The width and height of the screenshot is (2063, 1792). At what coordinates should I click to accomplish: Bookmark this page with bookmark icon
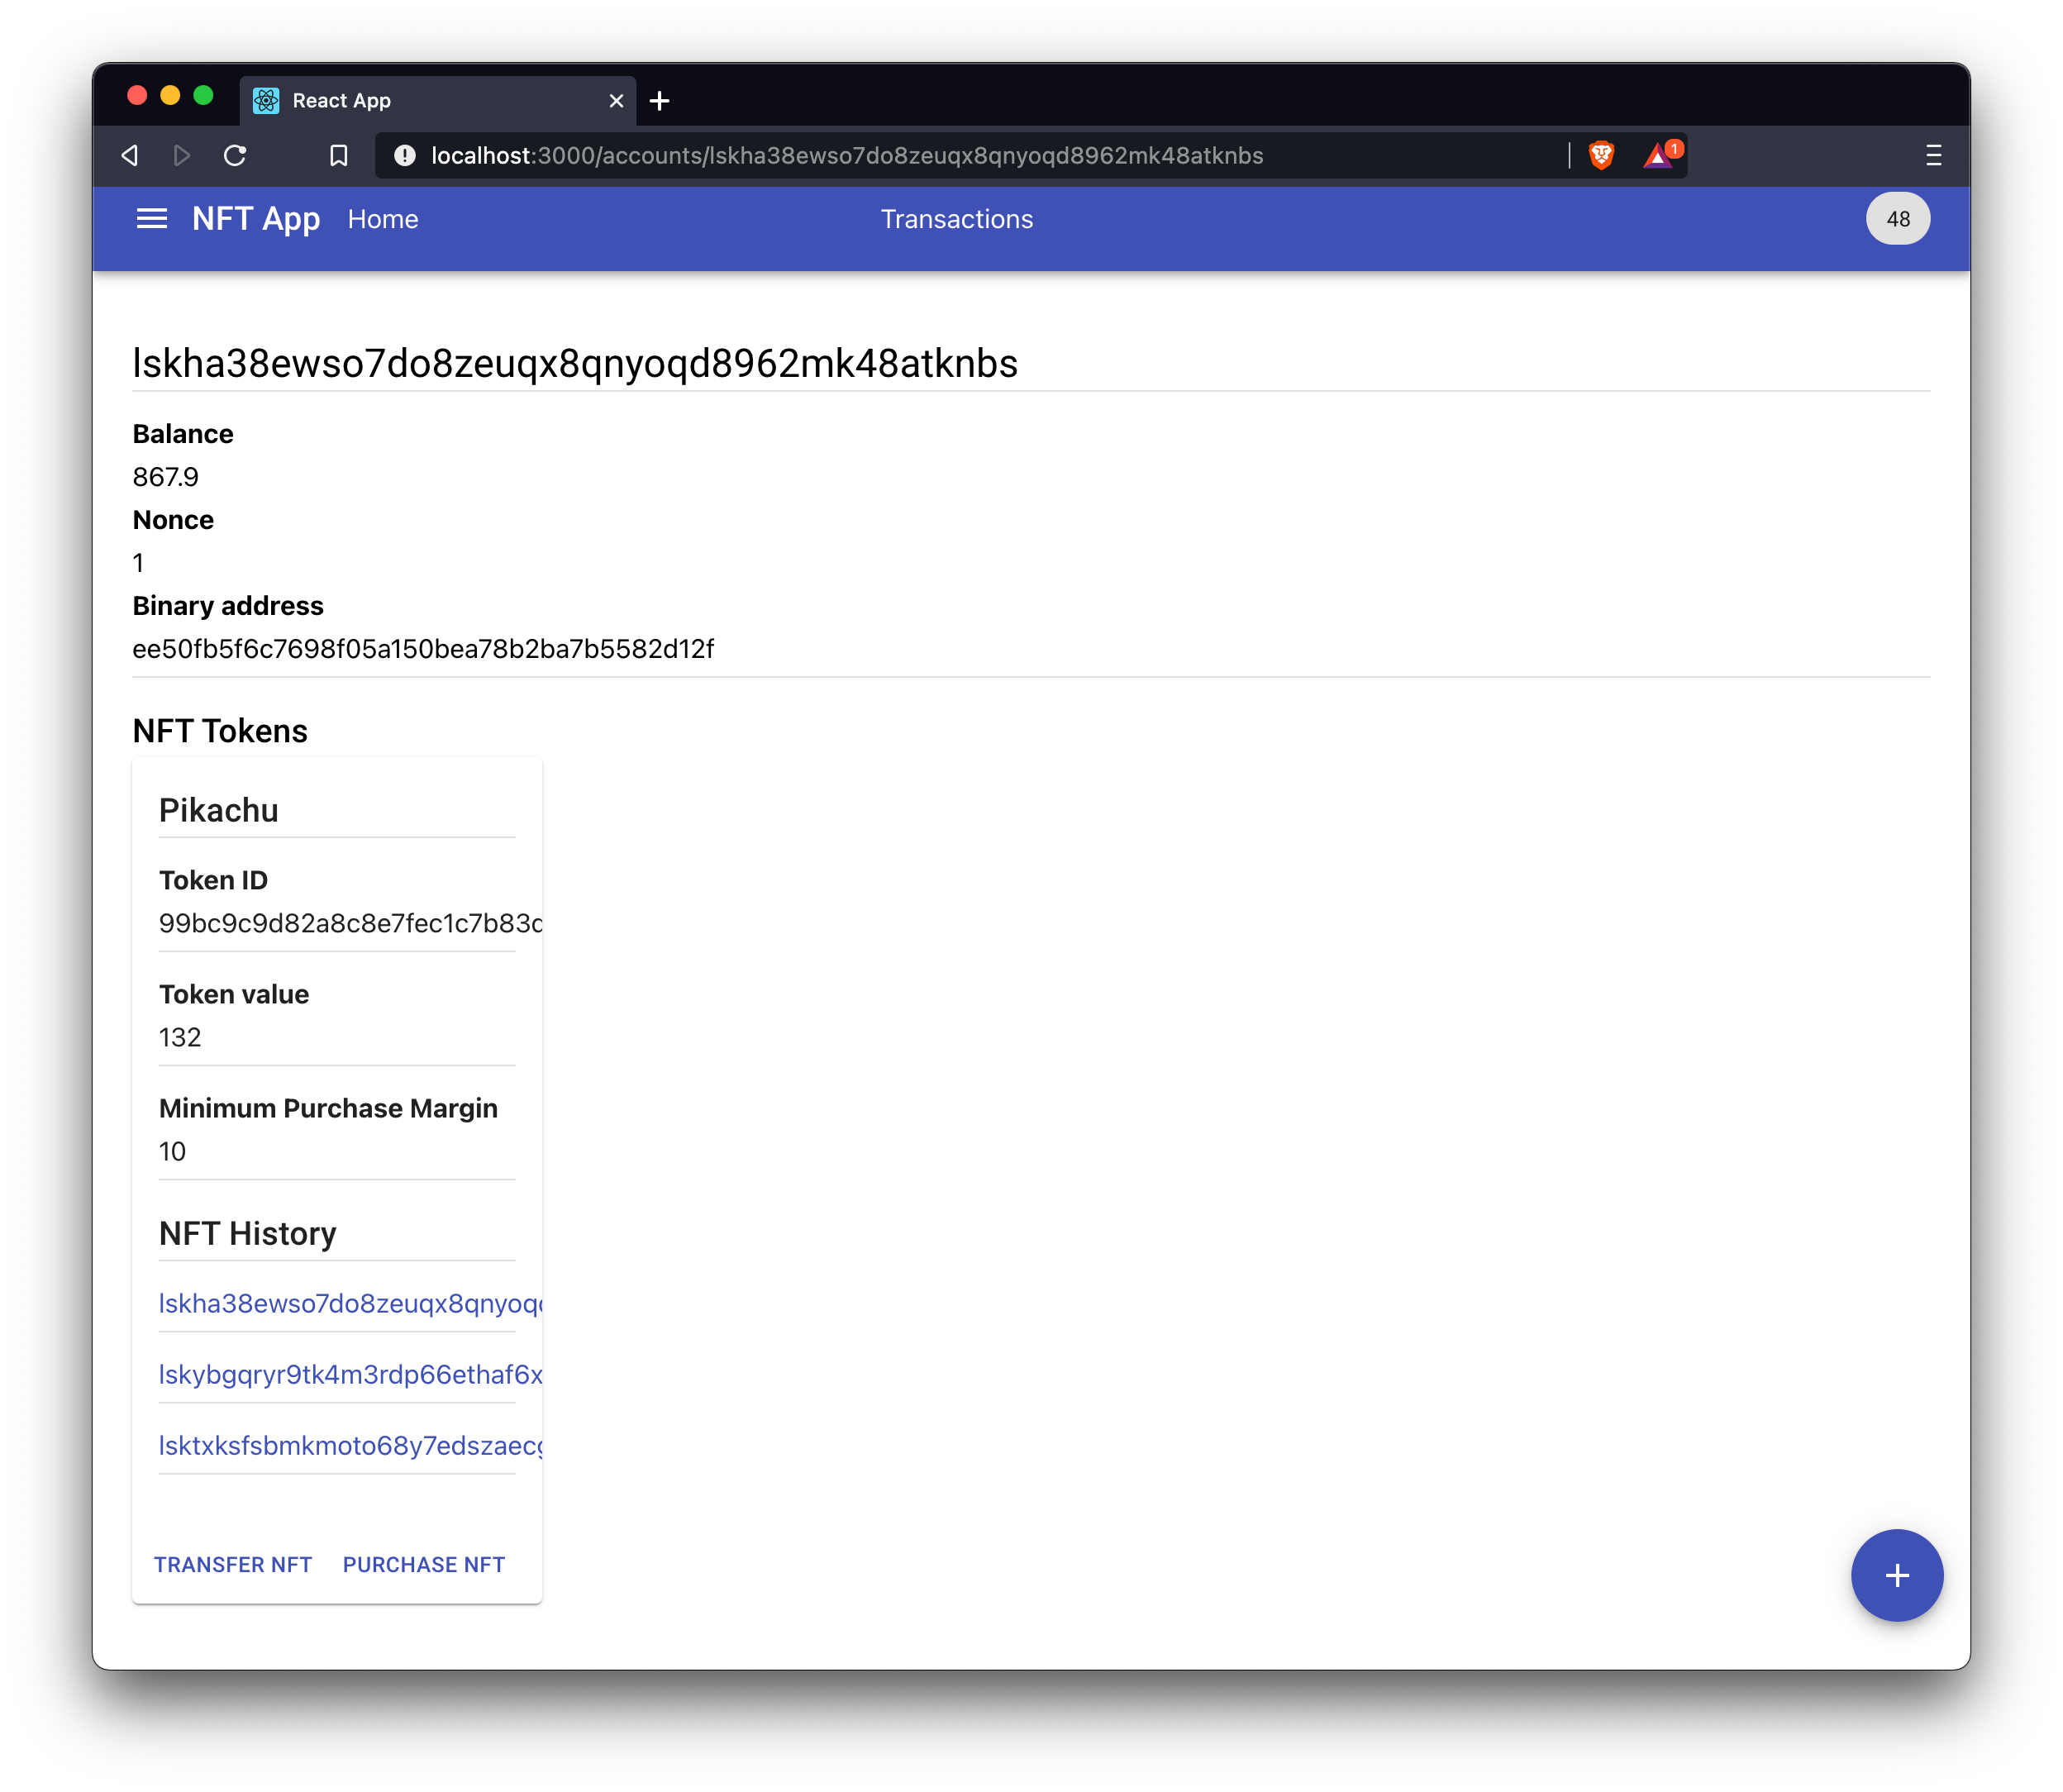click(x=339, y=156)
